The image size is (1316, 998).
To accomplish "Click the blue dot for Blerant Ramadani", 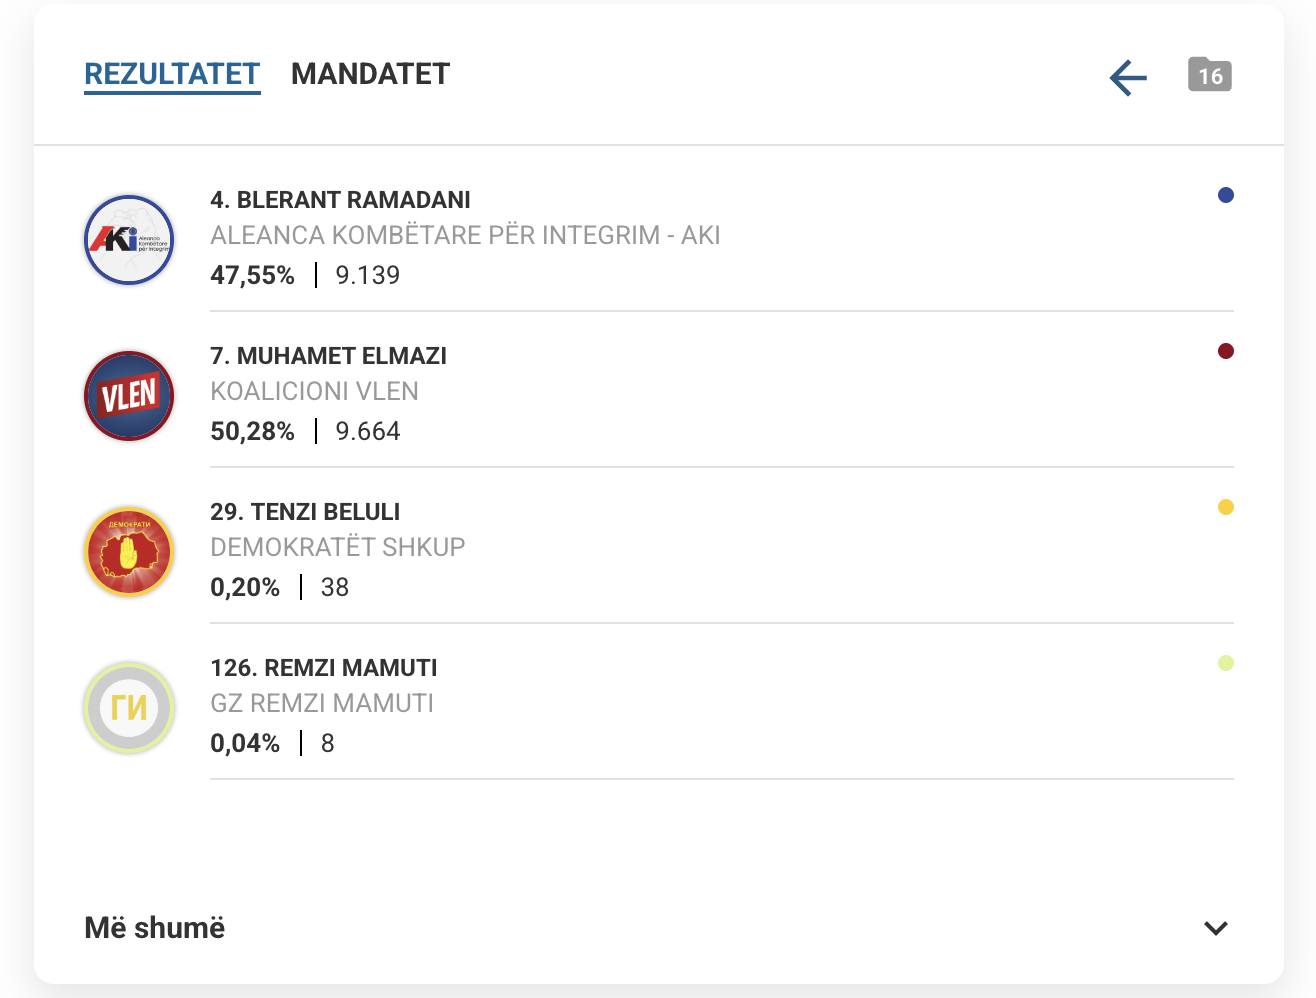I will (x=1226, y=195).
